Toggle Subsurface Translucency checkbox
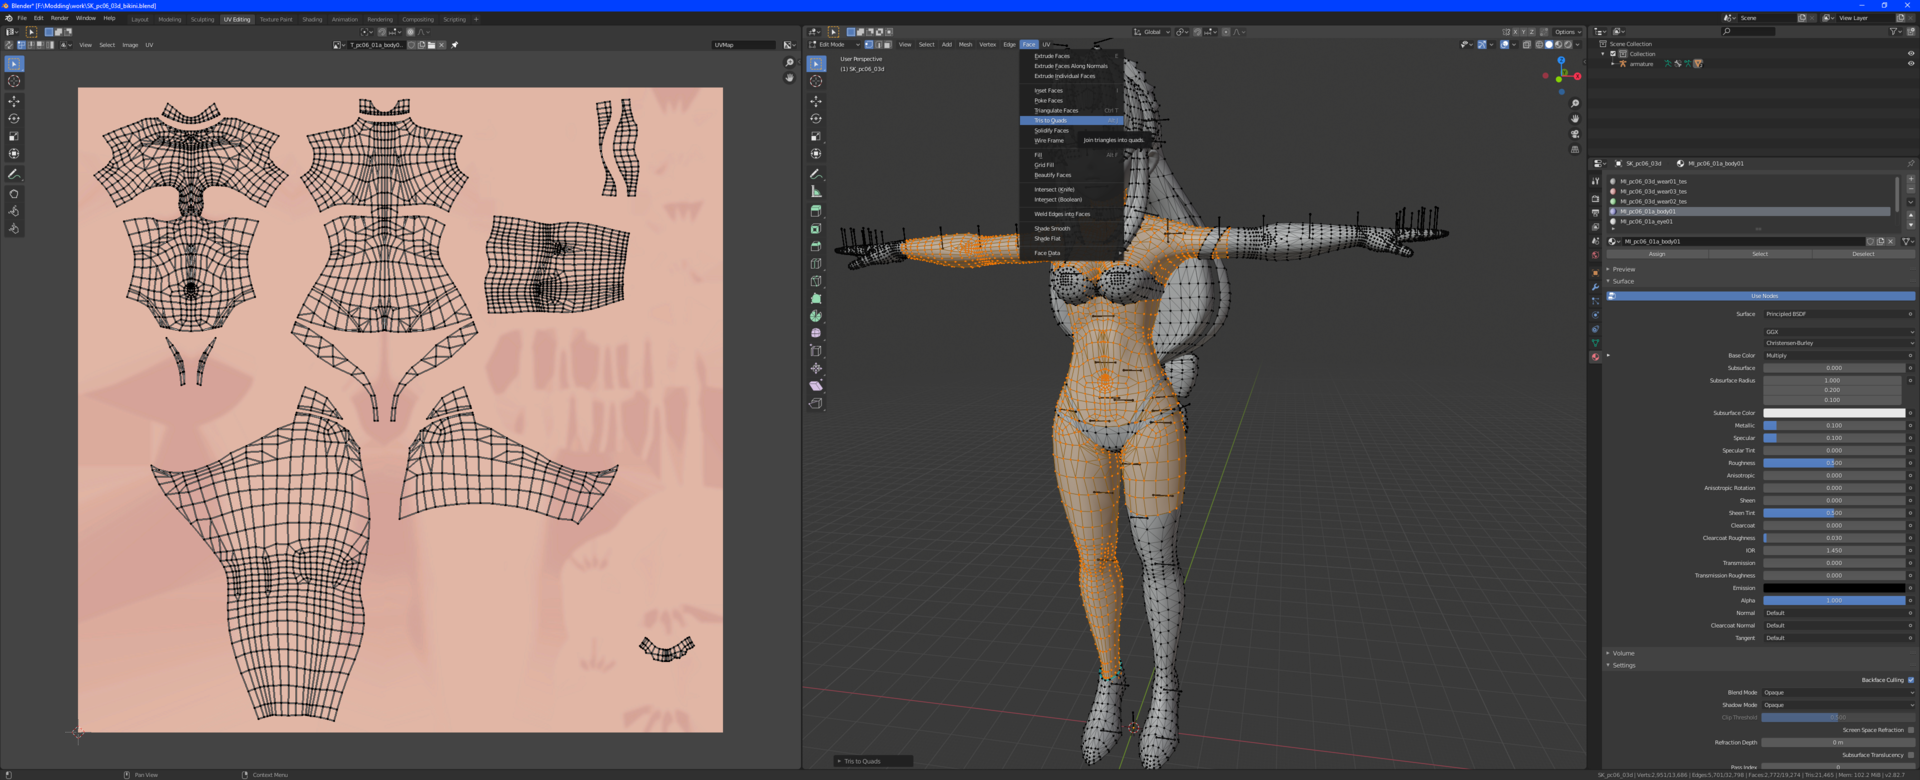This screenshot has width=1920, height=780. pyautogui.click(x=1910, y=755)
